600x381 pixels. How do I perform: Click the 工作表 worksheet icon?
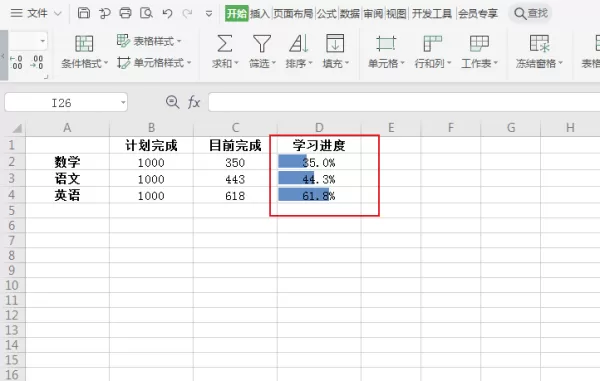tap(479, 44)
